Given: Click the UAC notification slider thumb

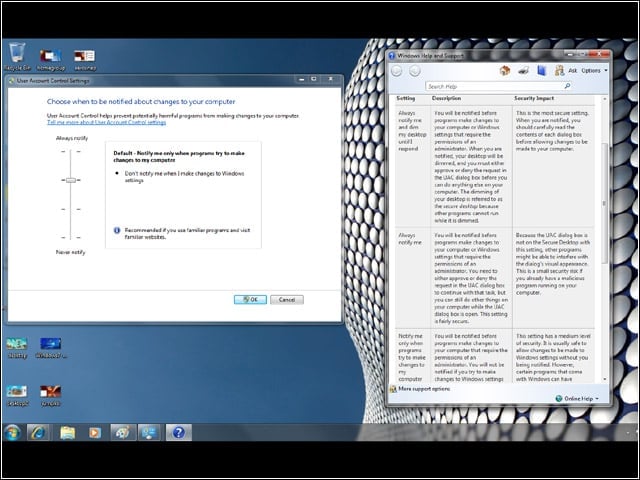Looking at the screenshot, I should pyautogui.click(x=71, y=180).
